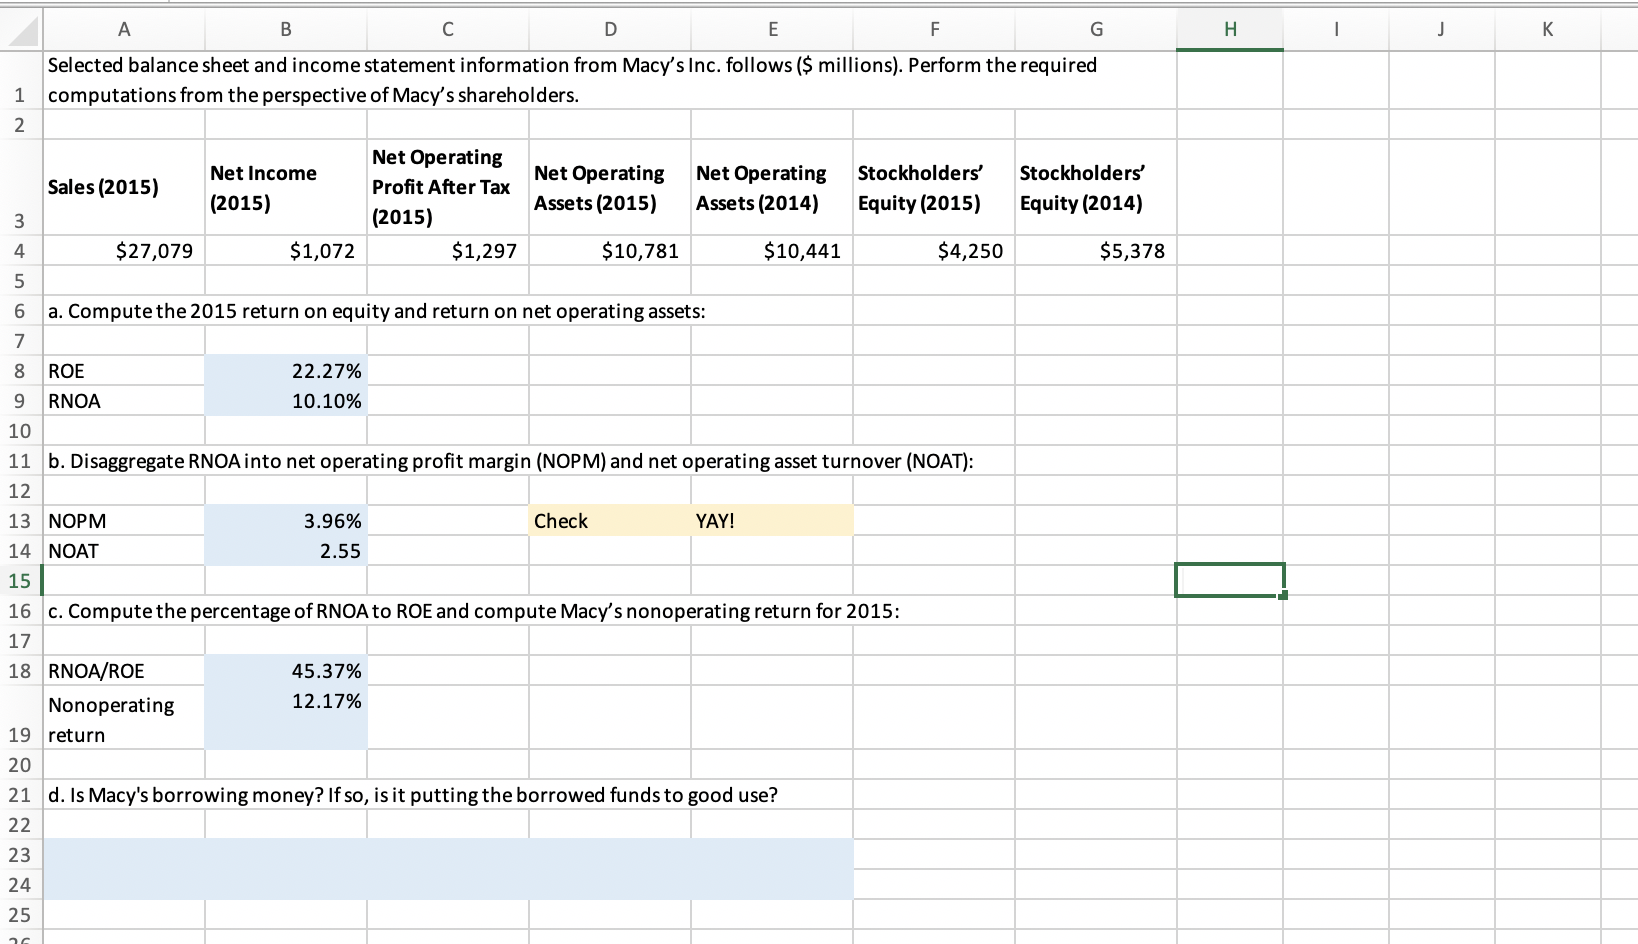
Task: Click the Macy's problem description cell
Action: [610, 80]
